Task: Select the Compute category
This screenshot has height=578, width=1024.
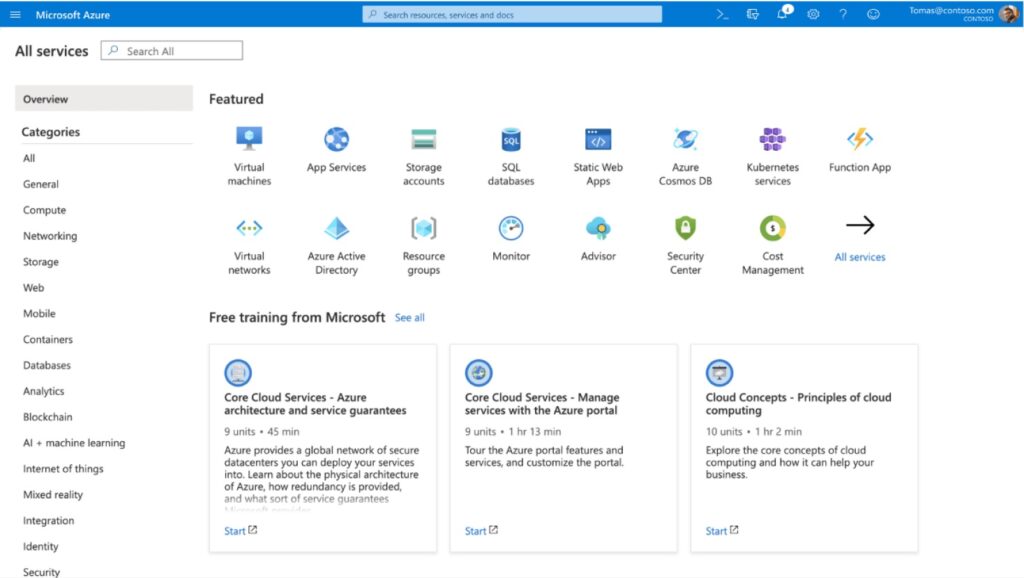Action: coord(44,210)
